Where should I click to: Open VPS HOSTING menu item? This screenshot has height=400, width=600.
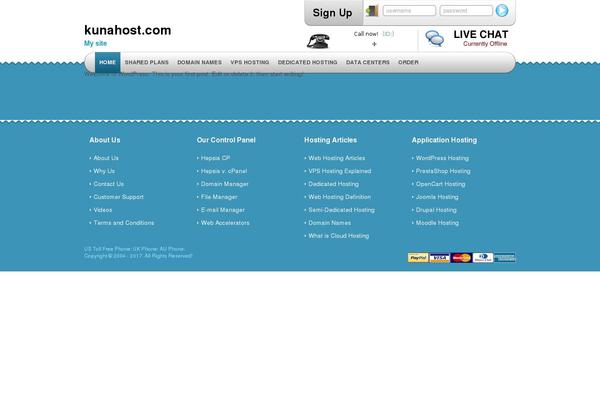(250, 62)
